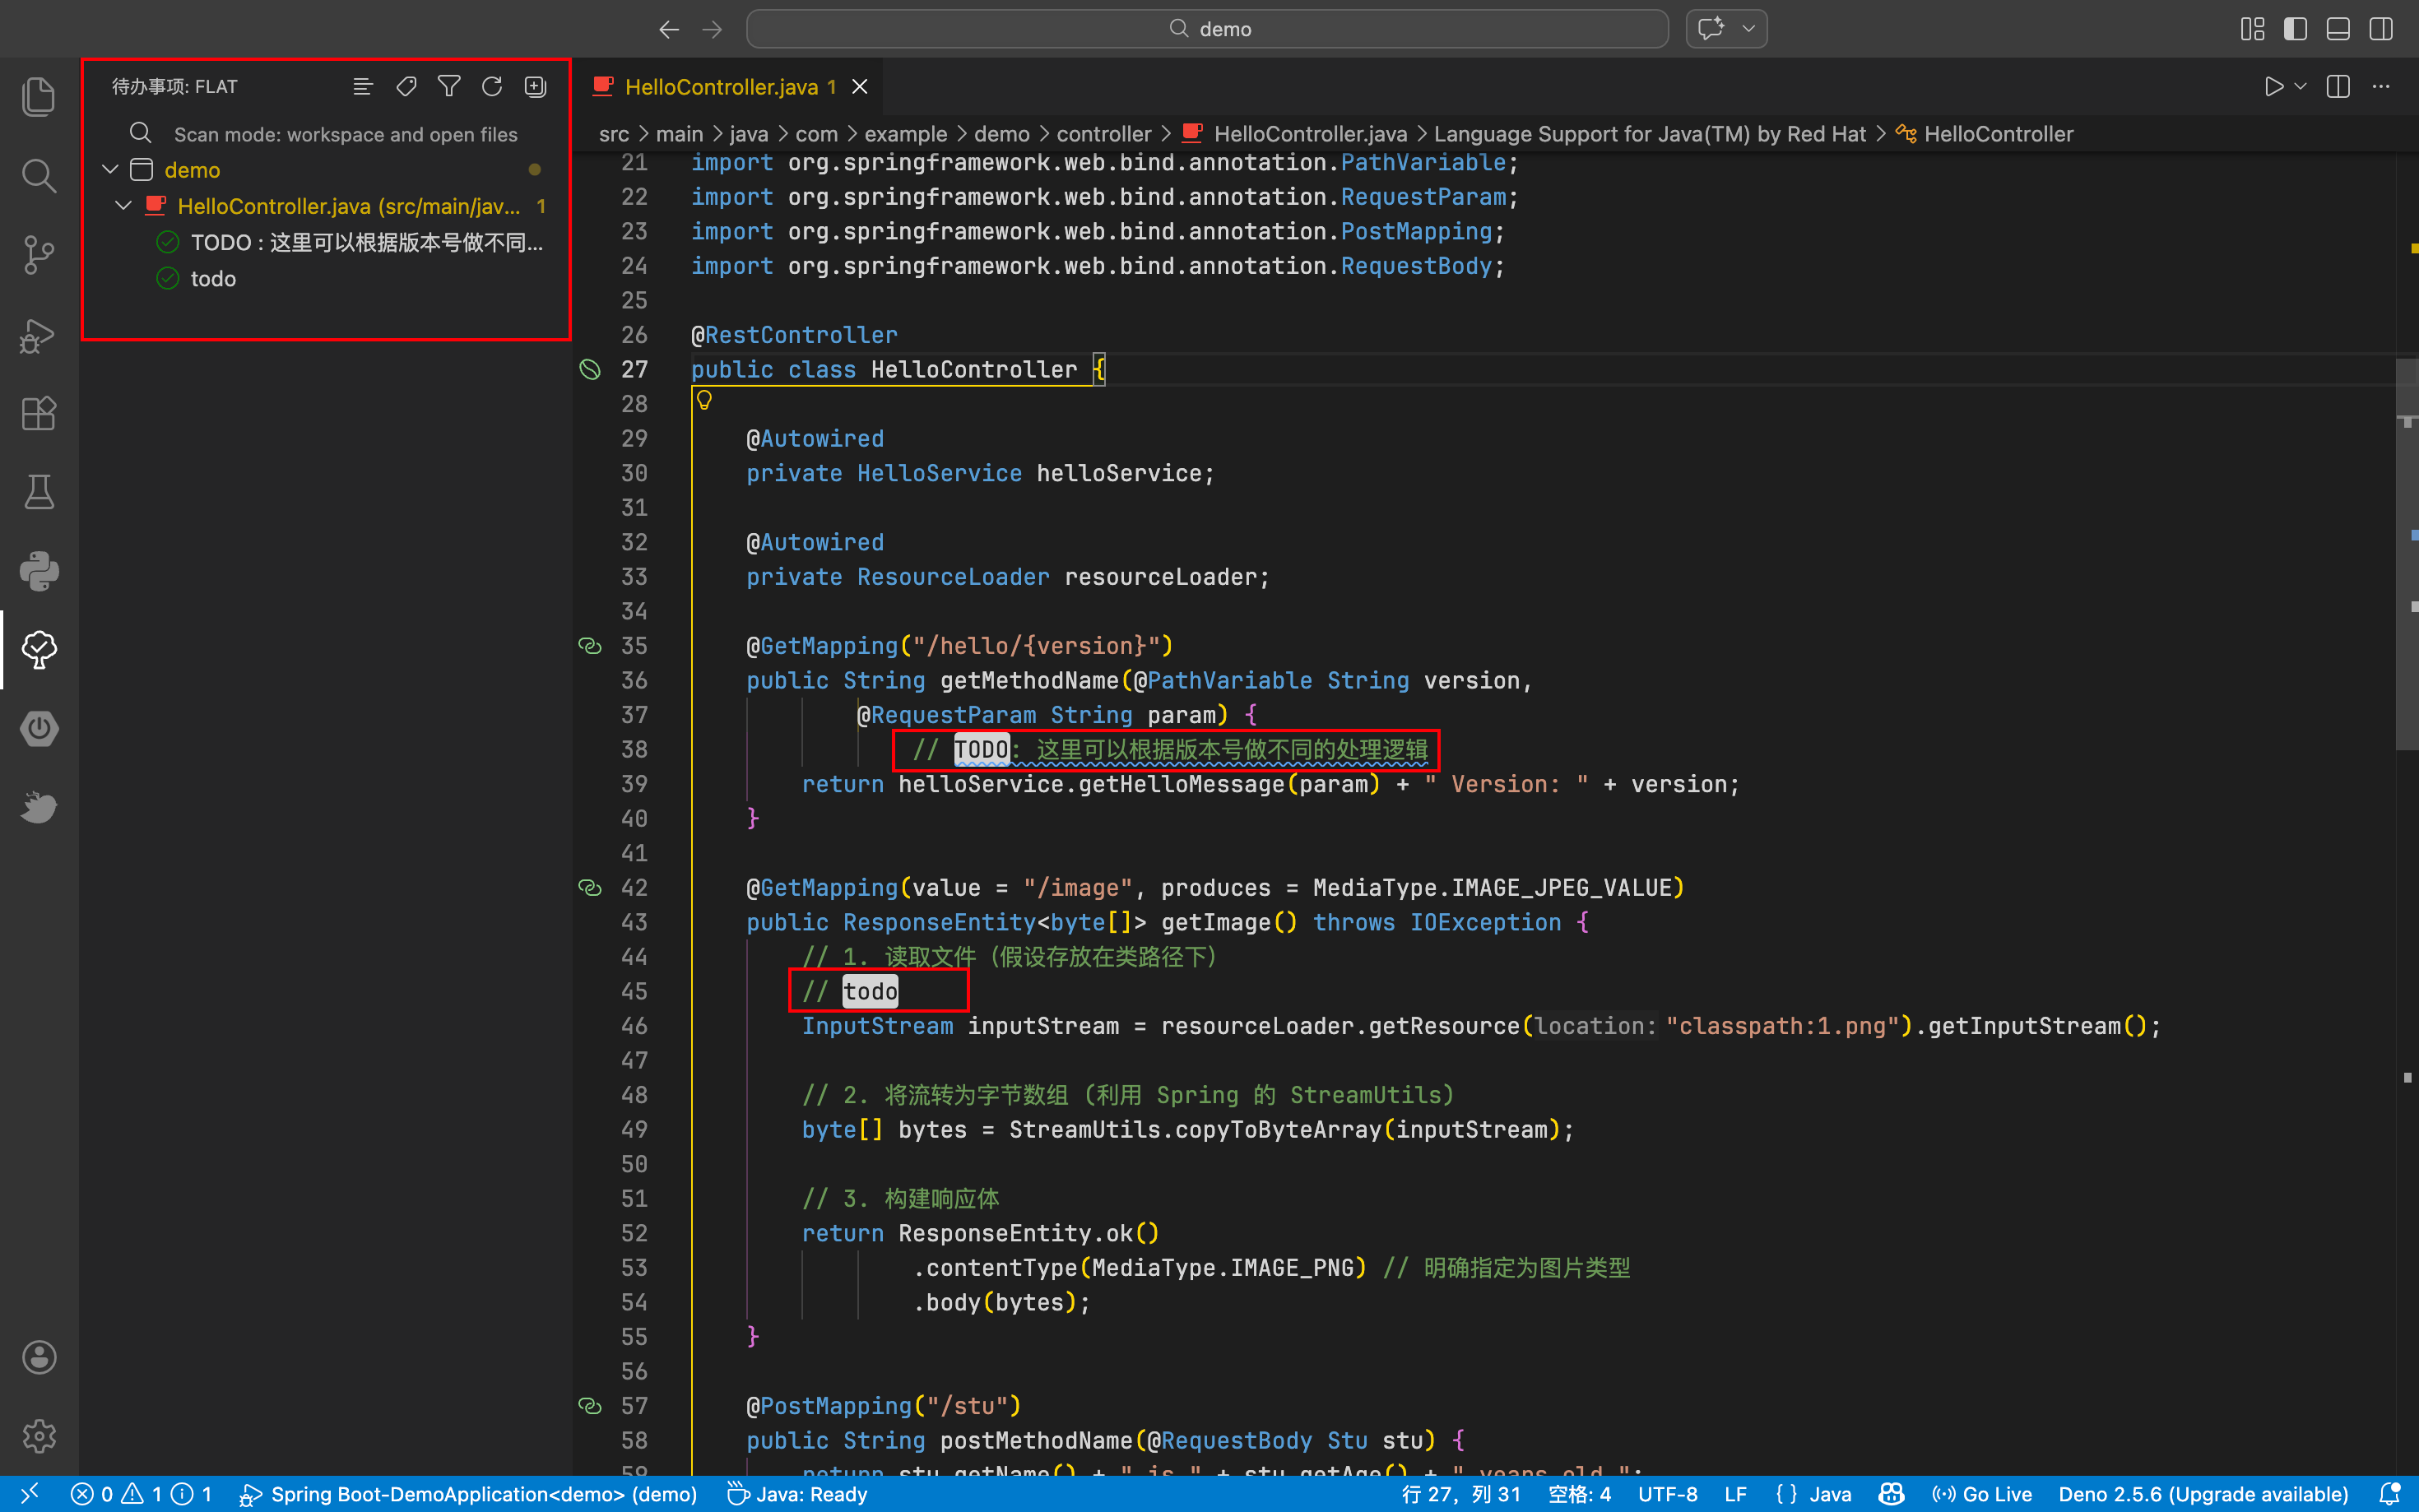
Task: Click the src breadcrumb segment
Action: tap(614, 134)
